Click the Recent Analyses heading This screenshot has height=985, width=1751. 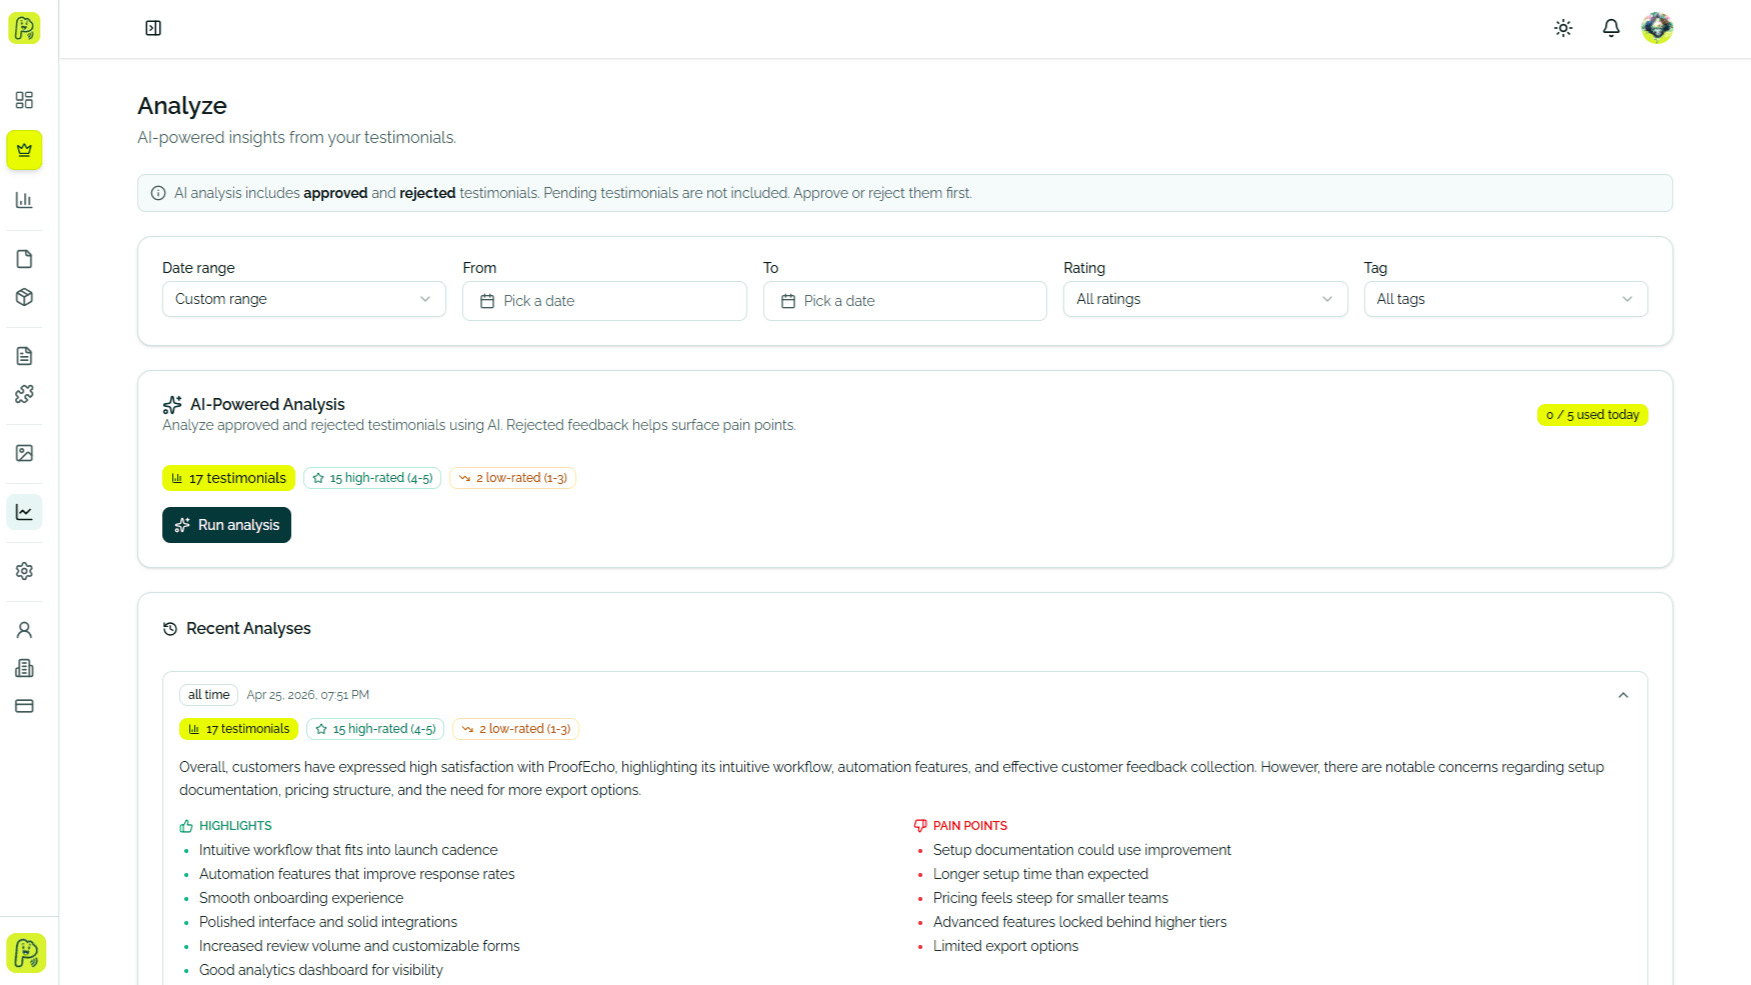coord(248,629)
